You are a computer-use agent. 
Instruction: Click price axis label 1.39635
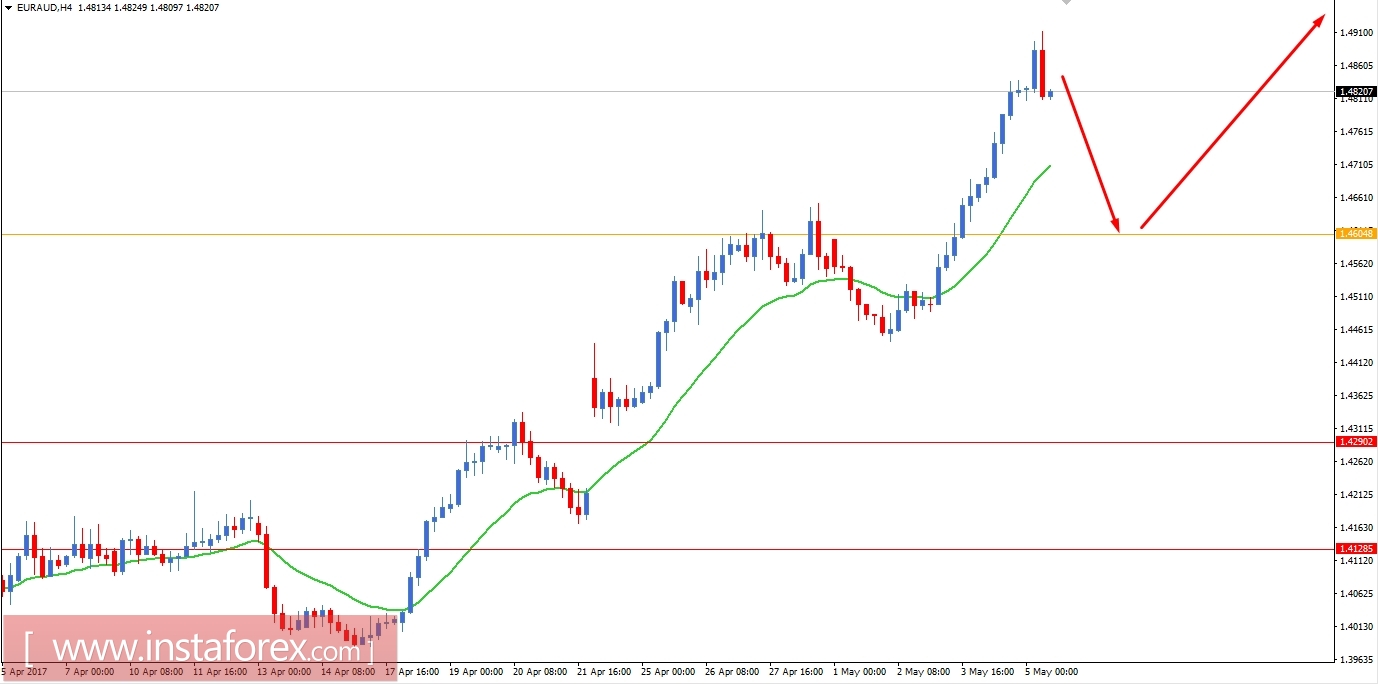(x=1356, y=660)
